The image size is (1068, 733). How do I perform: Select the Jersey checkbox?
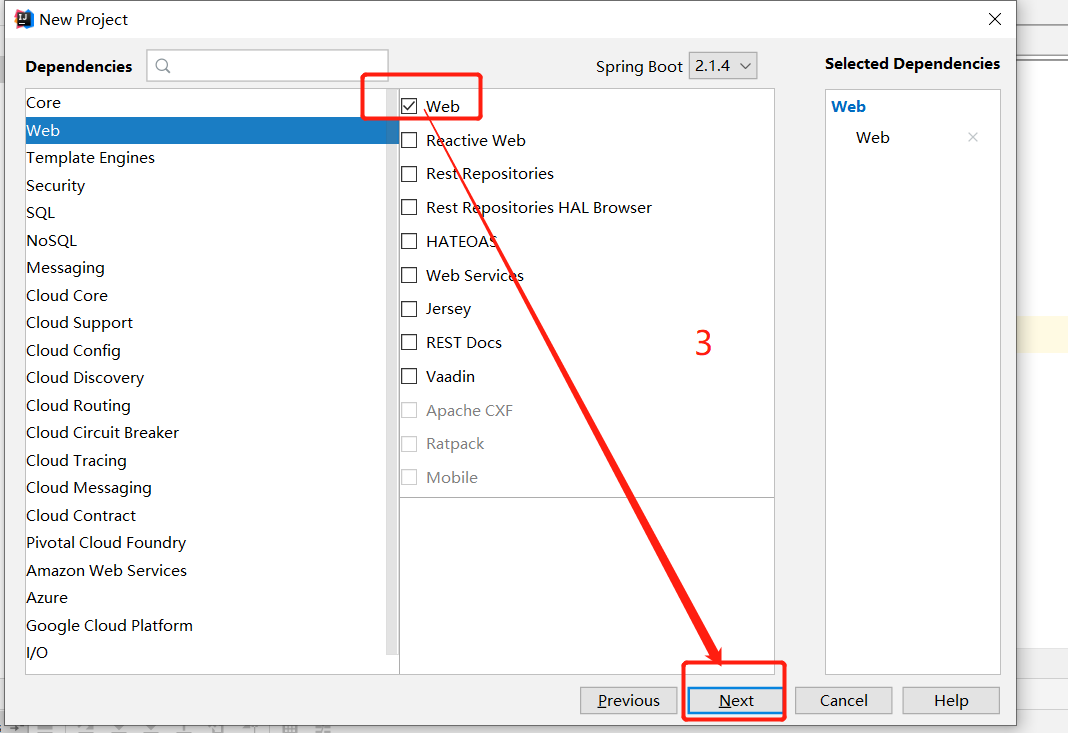point(409,309)
